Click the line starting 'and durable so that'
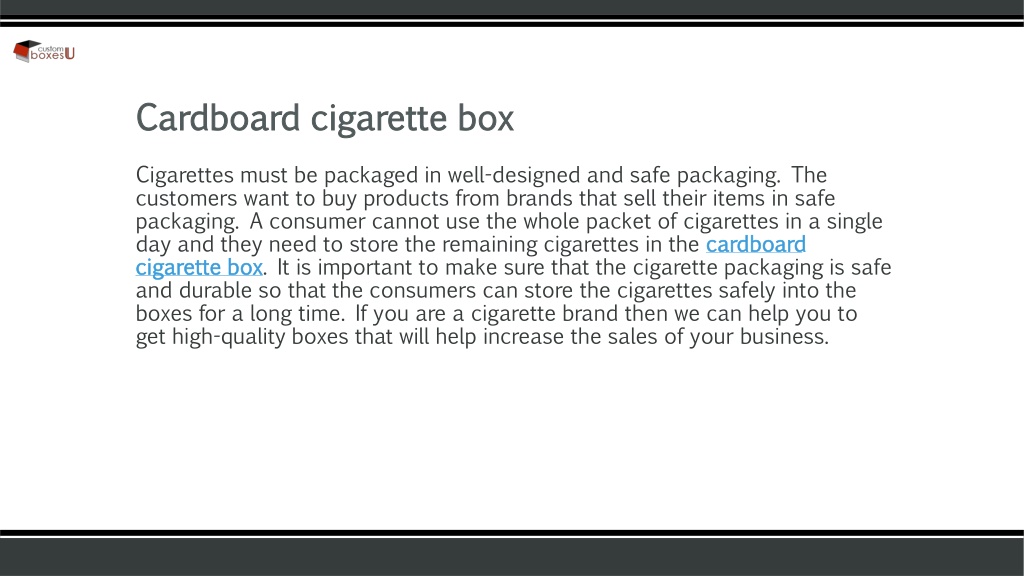 point(496,290)
